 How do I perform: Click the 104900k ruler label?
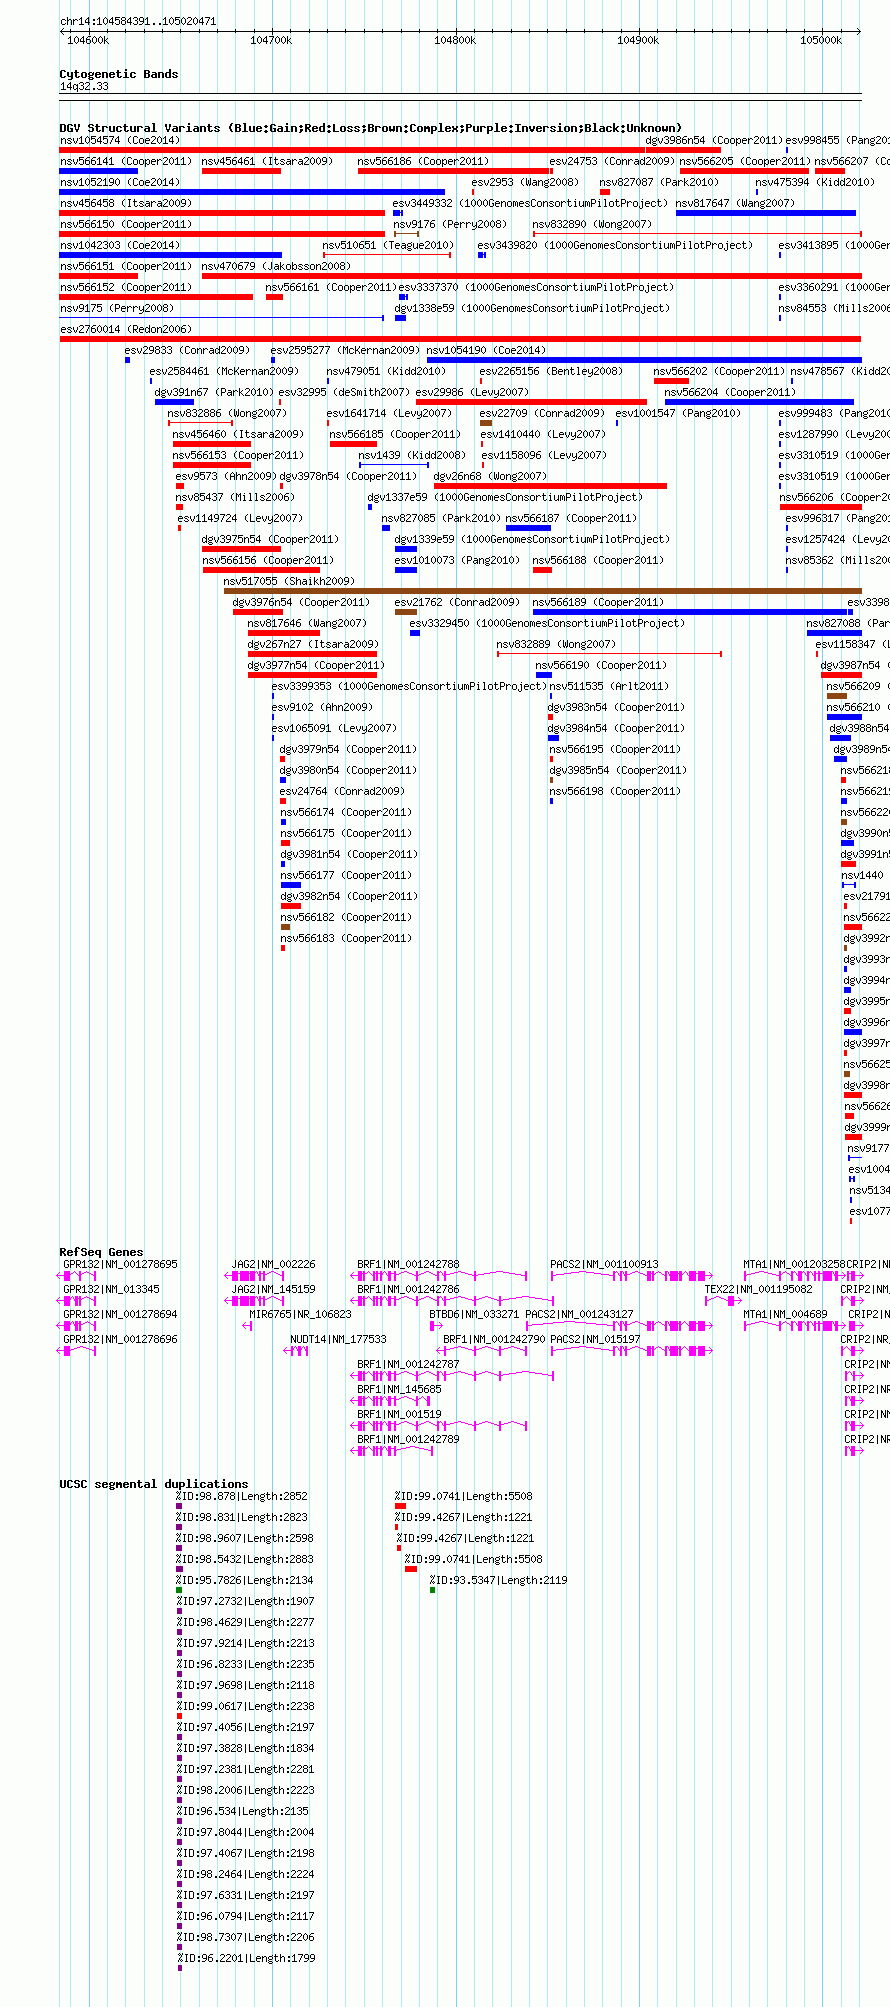(638, 40)
